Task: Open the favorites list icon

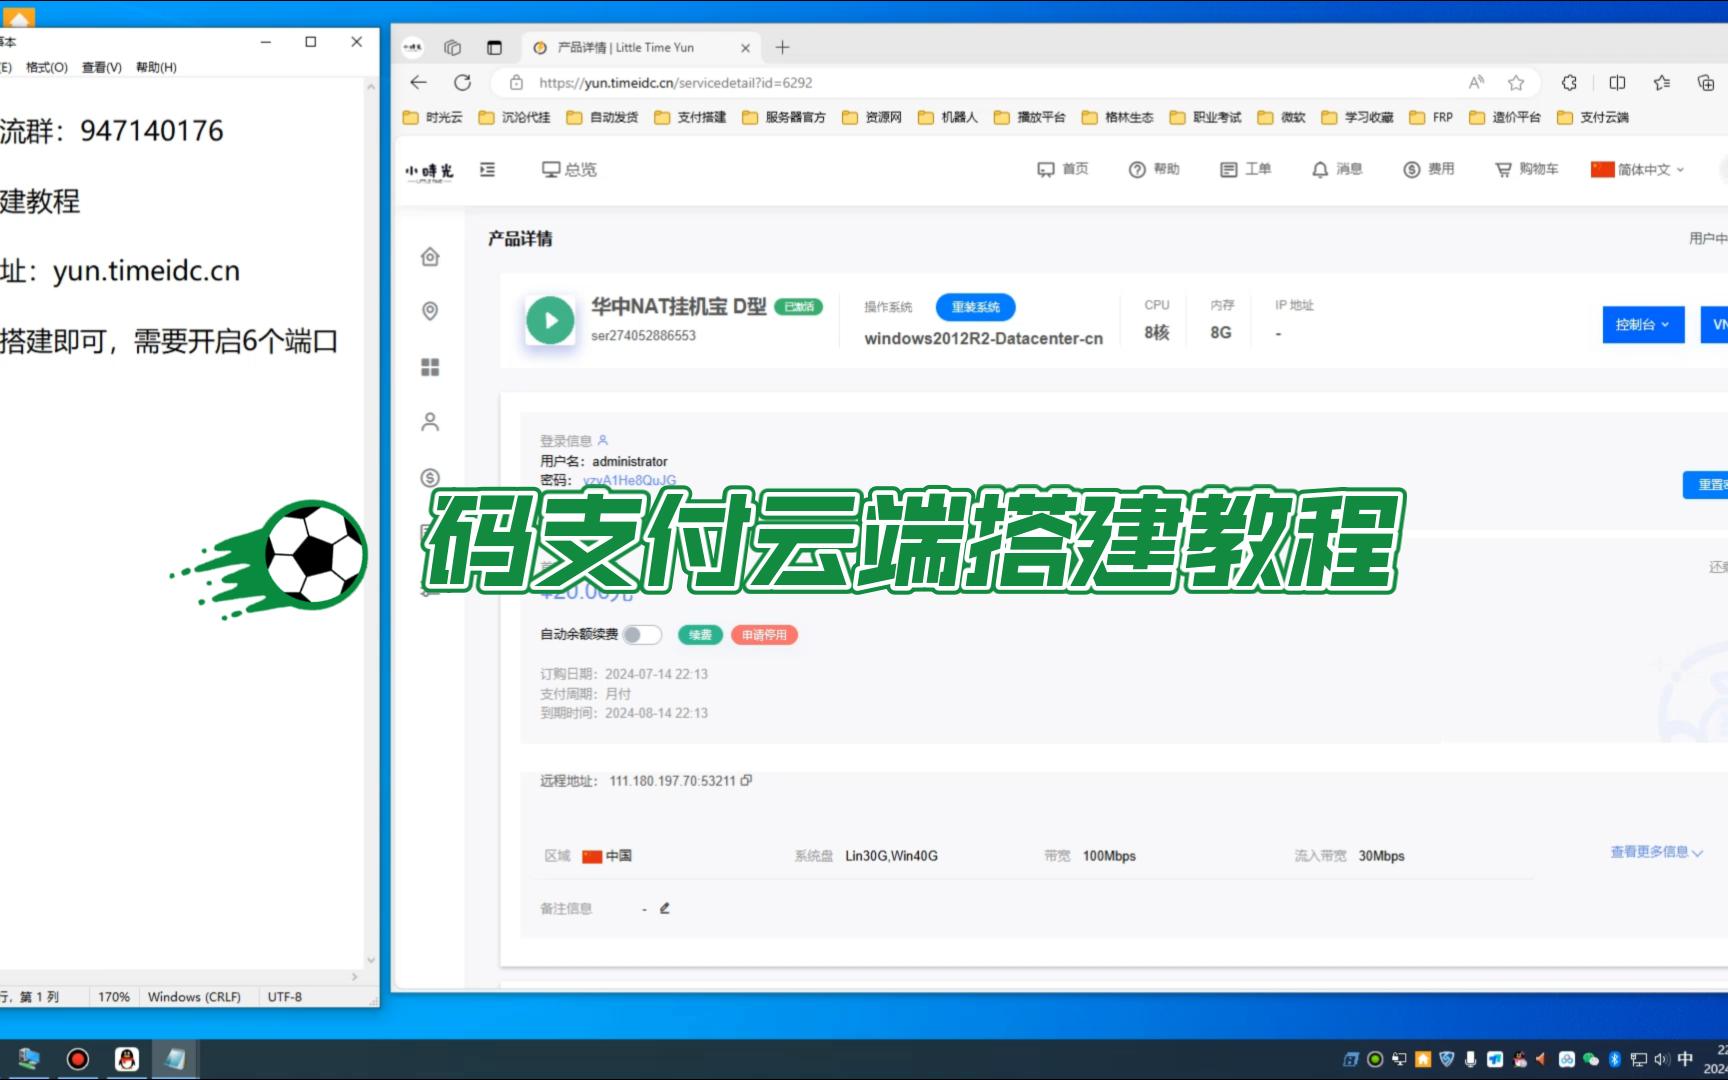Action: click(1662, 83)
